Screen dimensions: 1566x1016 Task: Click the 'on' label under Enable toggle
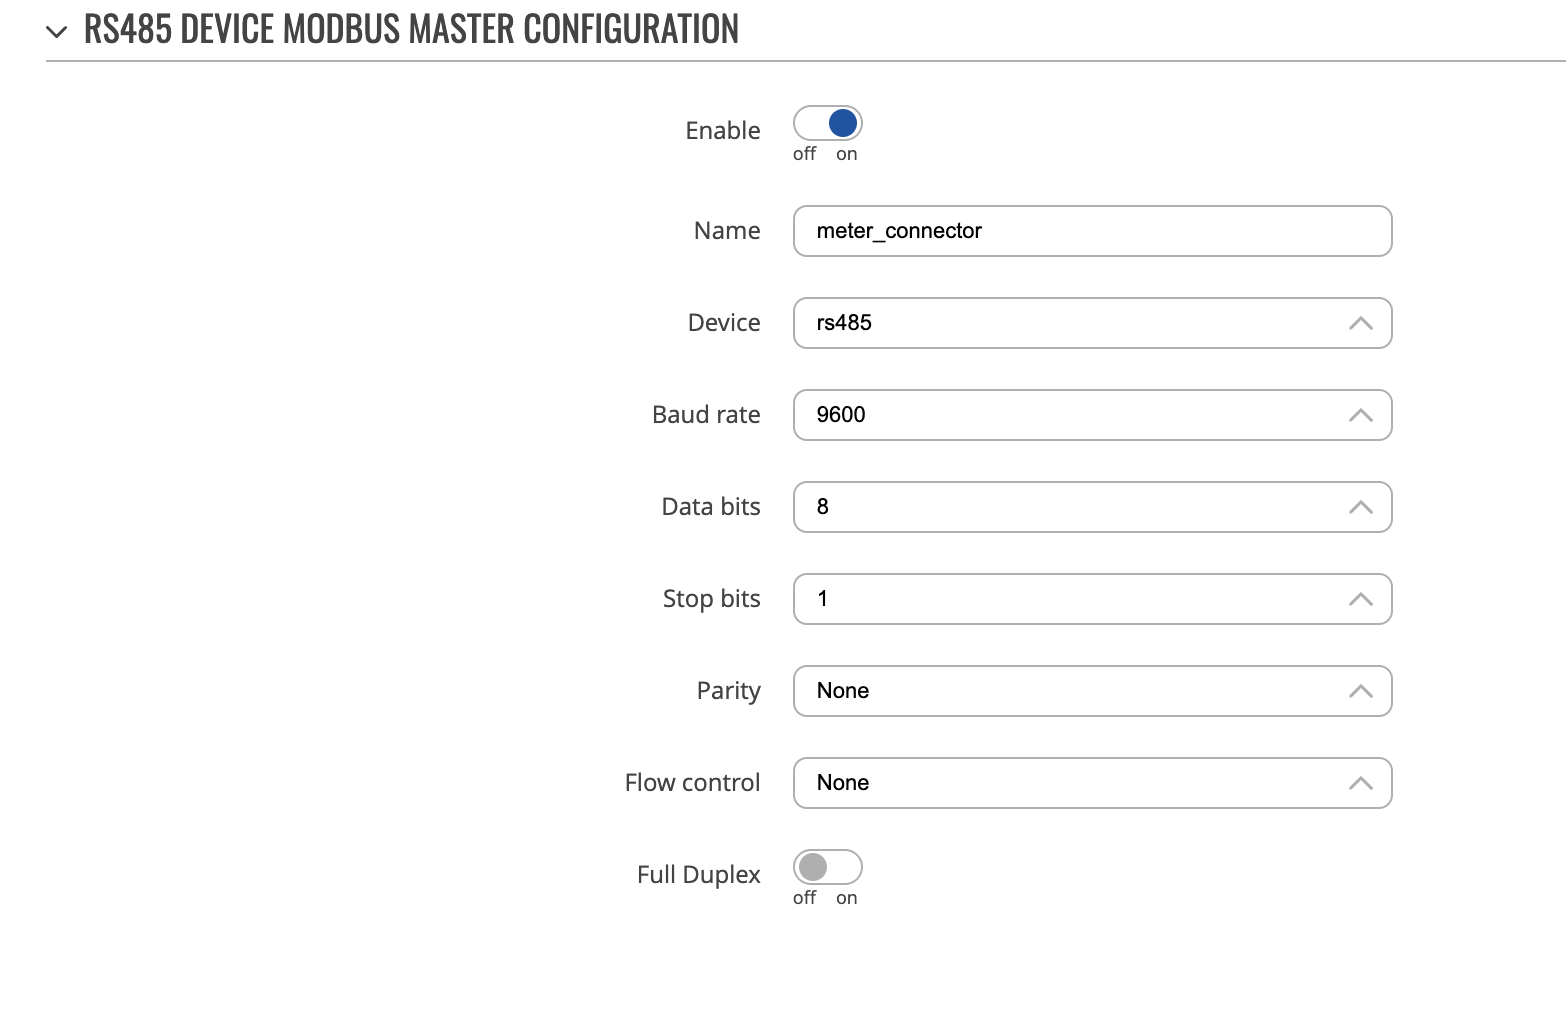(847, 154)
